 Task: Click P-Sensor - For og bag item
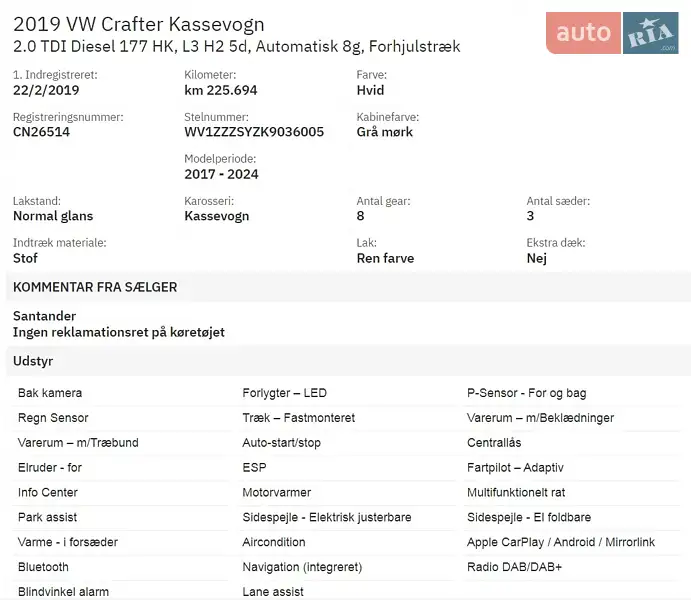pyautogui.click(x=526, y=393)
